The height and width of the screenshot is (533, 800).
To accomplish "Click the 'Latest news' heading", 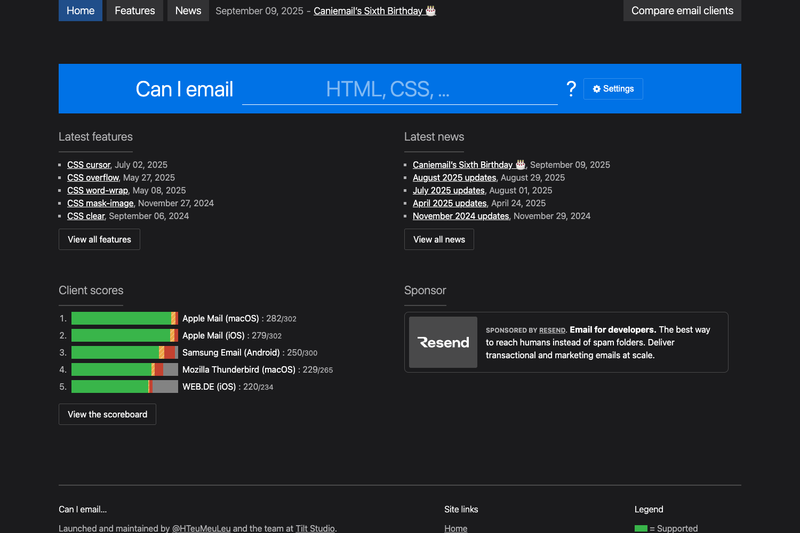I will point(434,137).
